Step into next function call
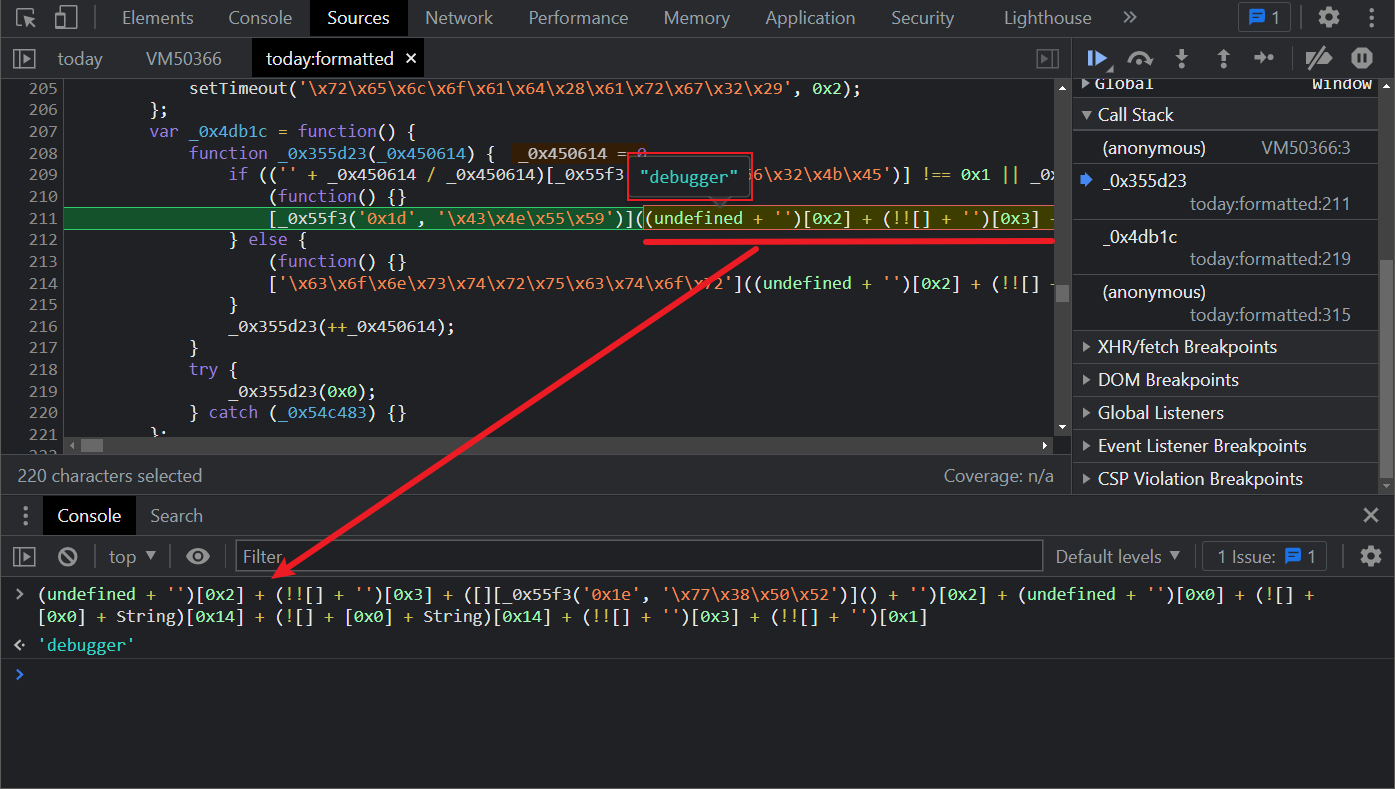 click(x=1182, y=59)
